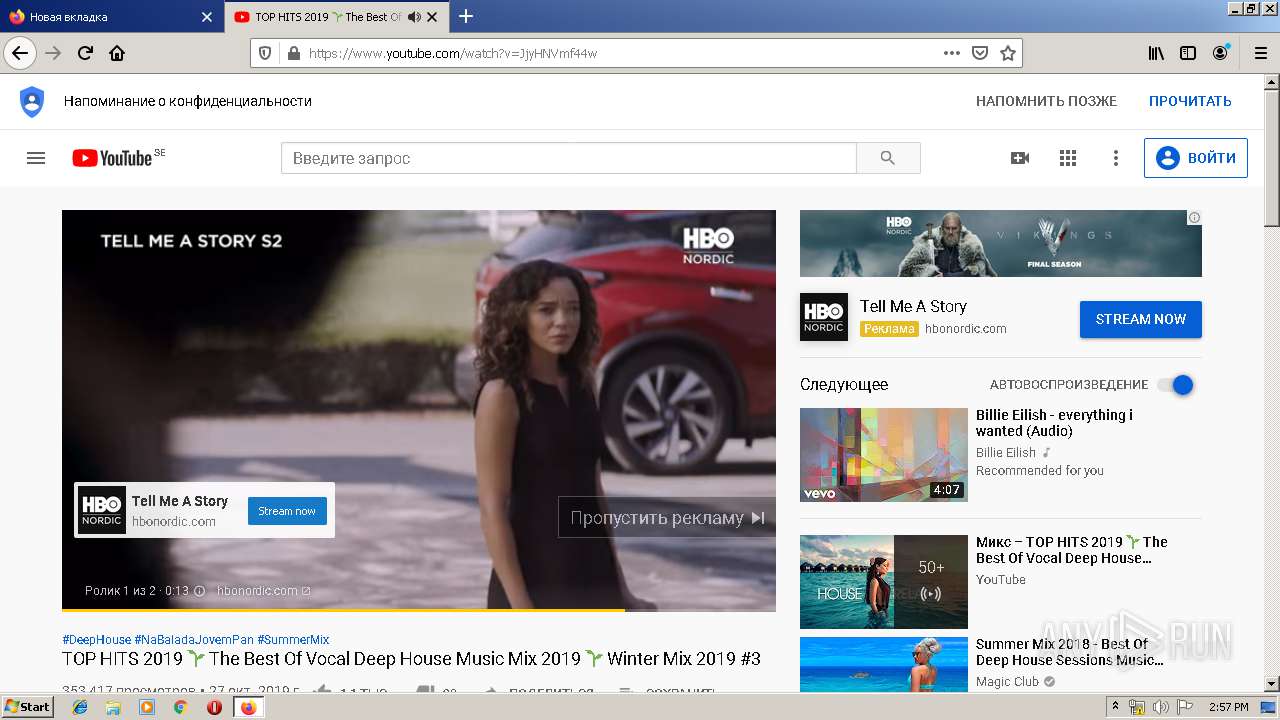Screen dimensions: 1280x720
Task: Select the TOP HITS 2019 tab
Action: [335, 17]
